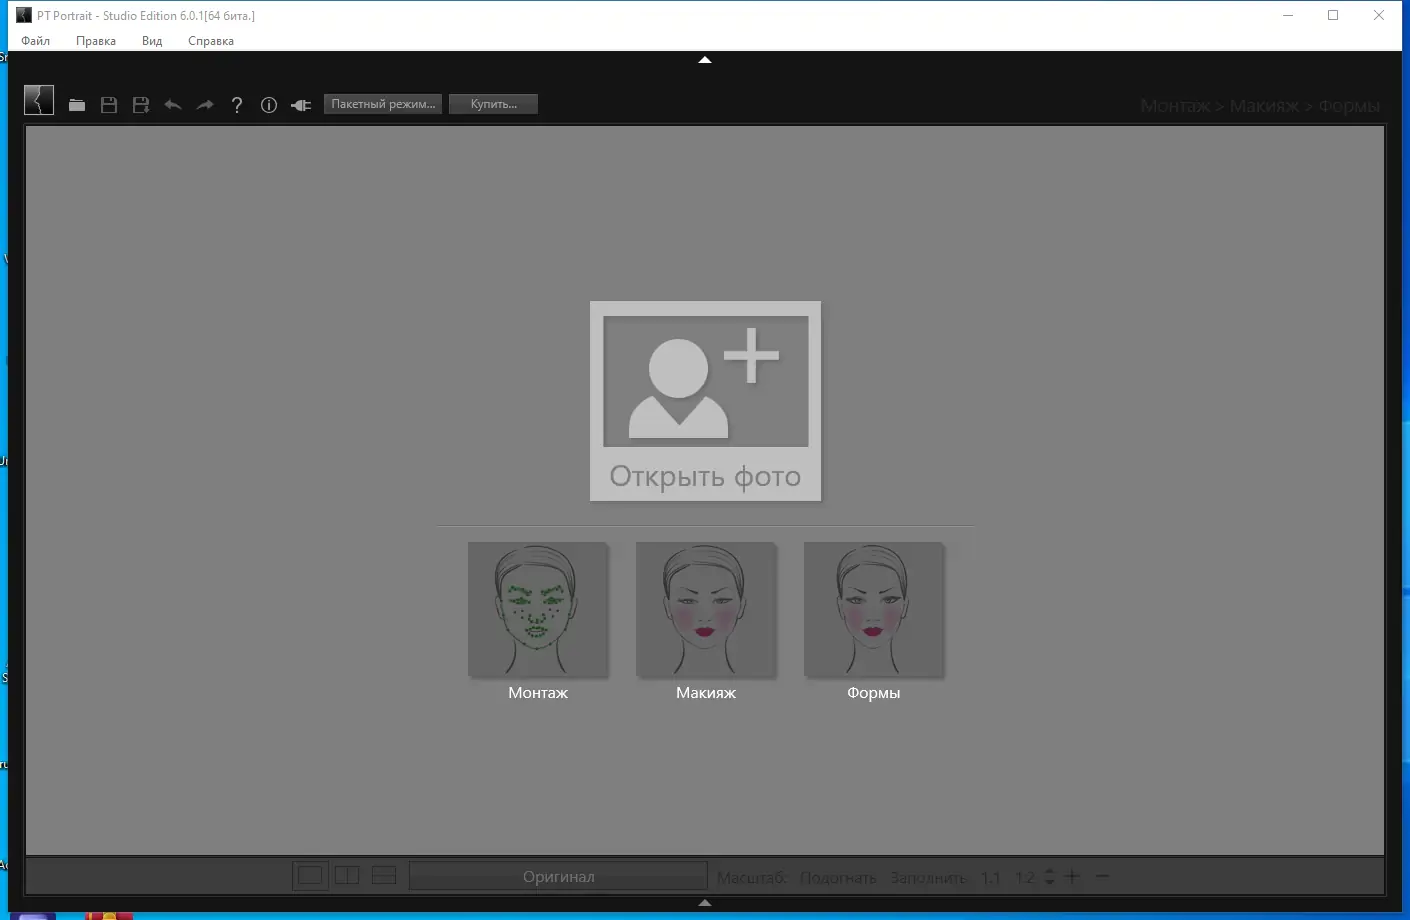This screenshot has width=1410, height=920.
Task: Open the Правка menu
Action: point(96,41)
